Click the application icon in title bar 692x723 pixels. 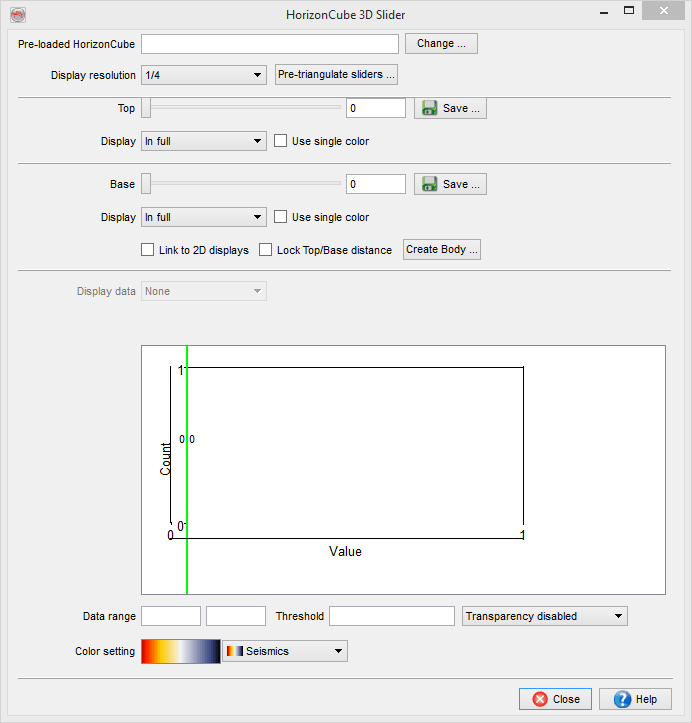(16, 15)
